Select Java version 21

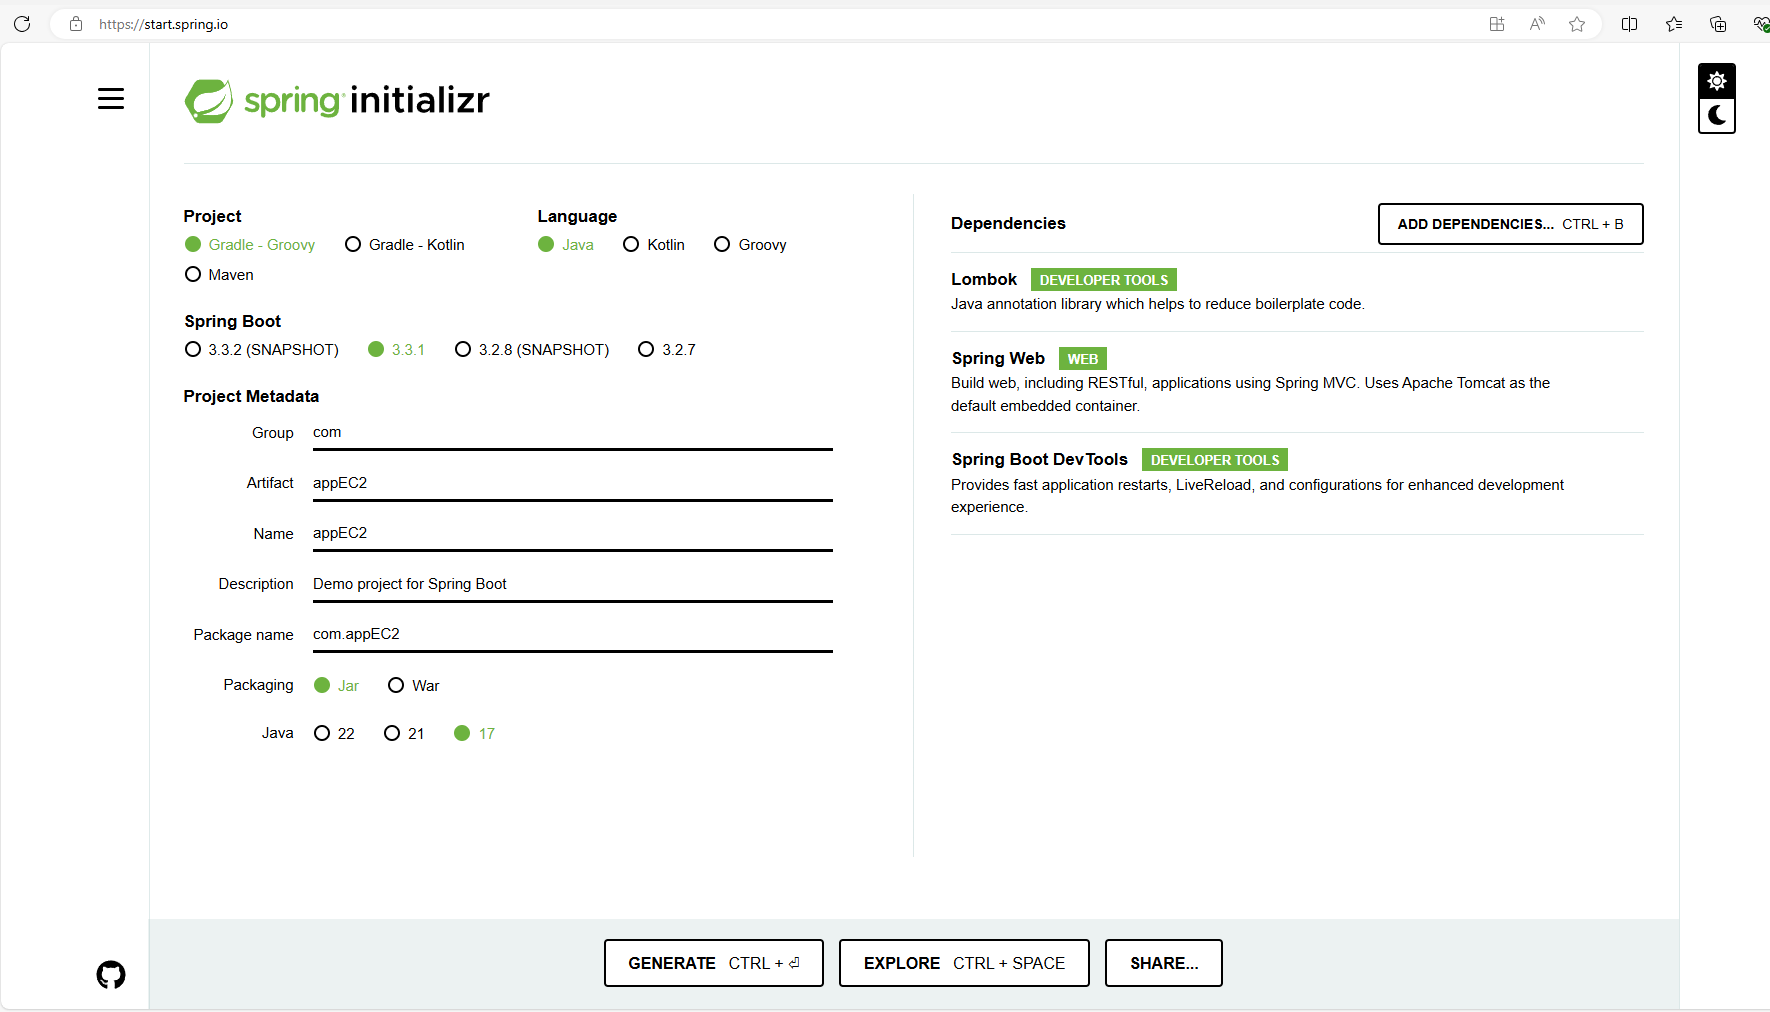click(405, 734)
